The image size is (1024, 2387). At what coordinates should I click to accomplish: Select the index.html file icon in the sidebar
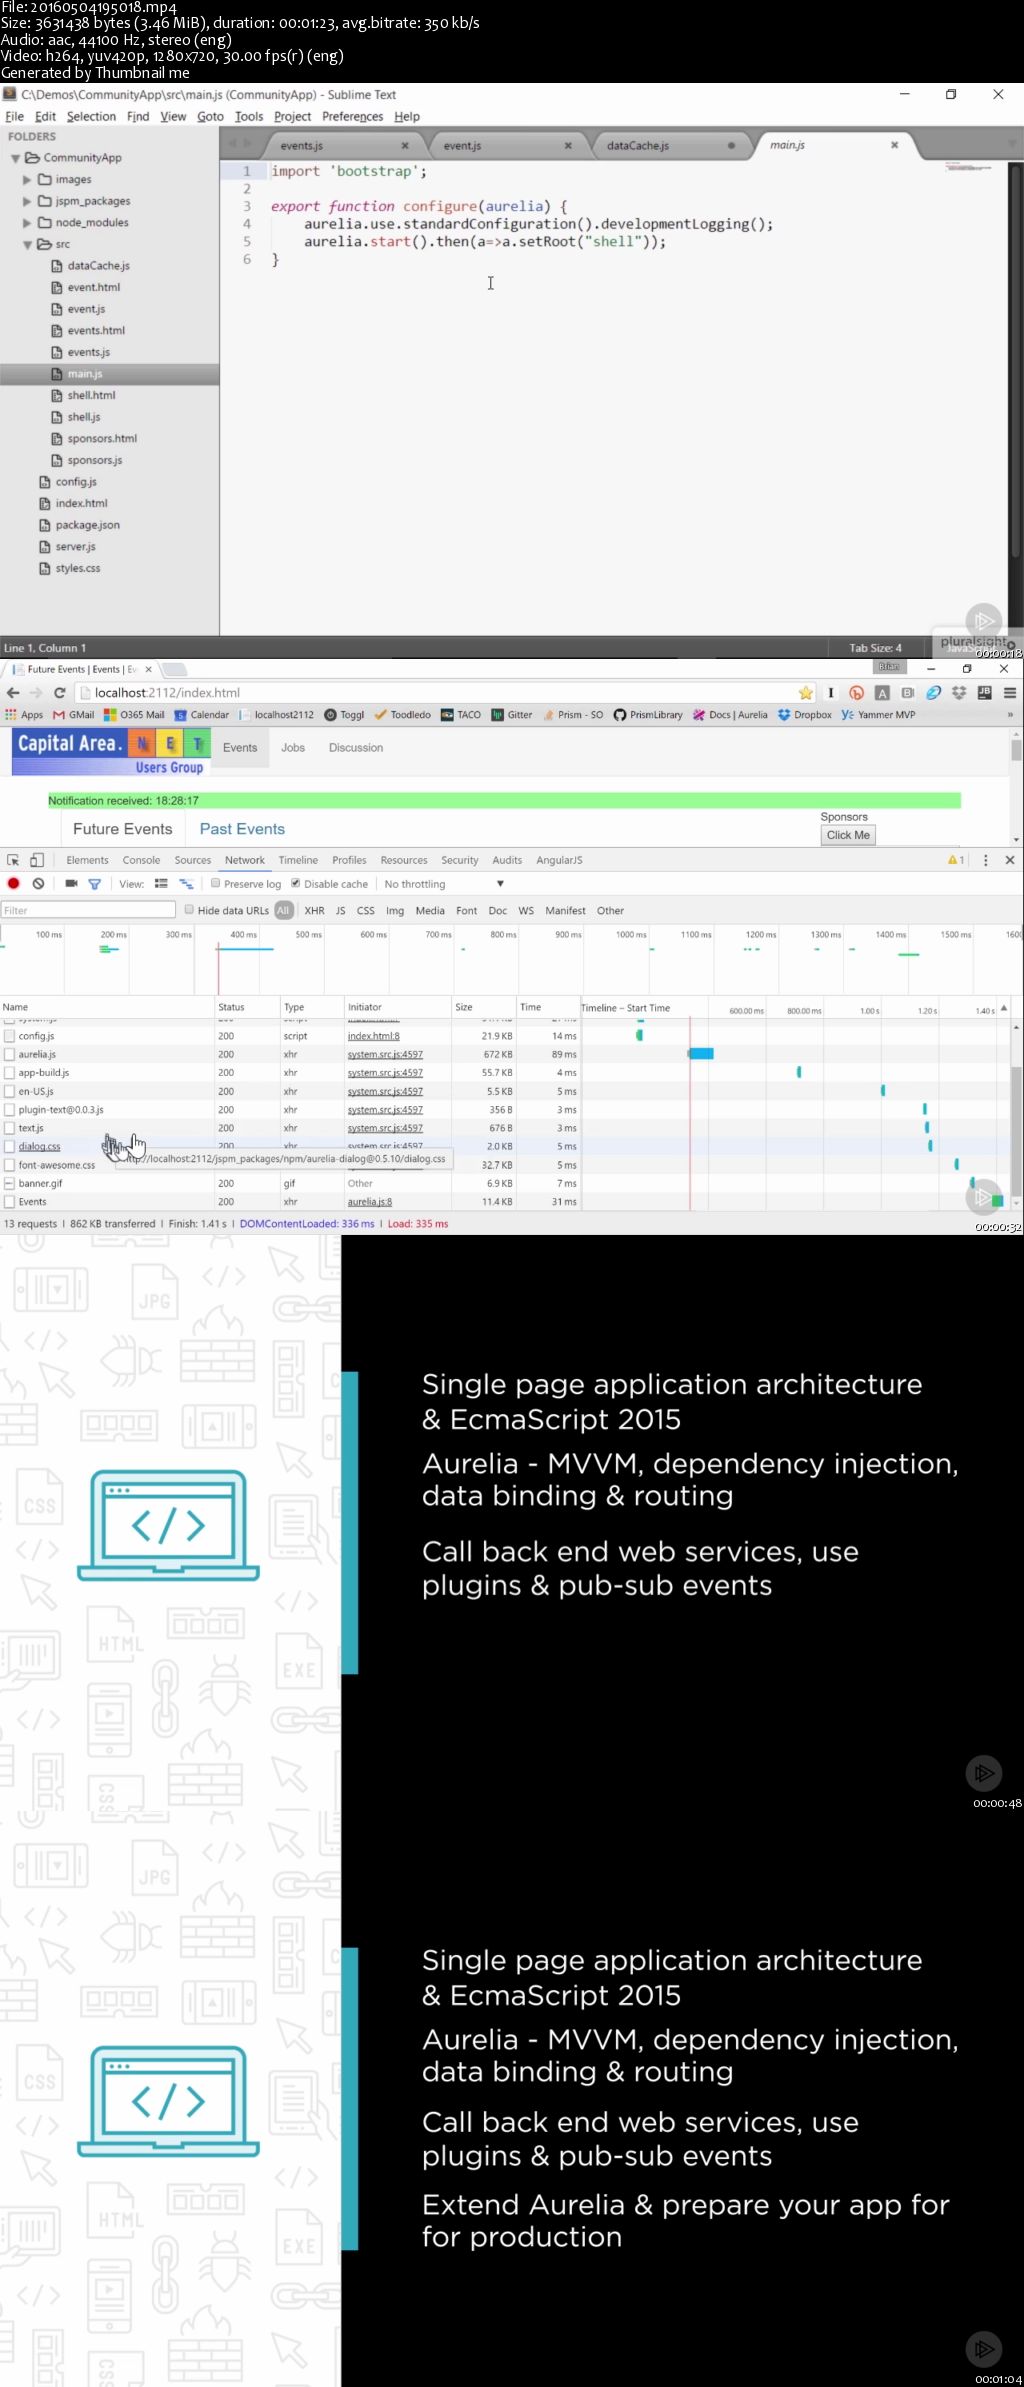click(x=44, y=503)
